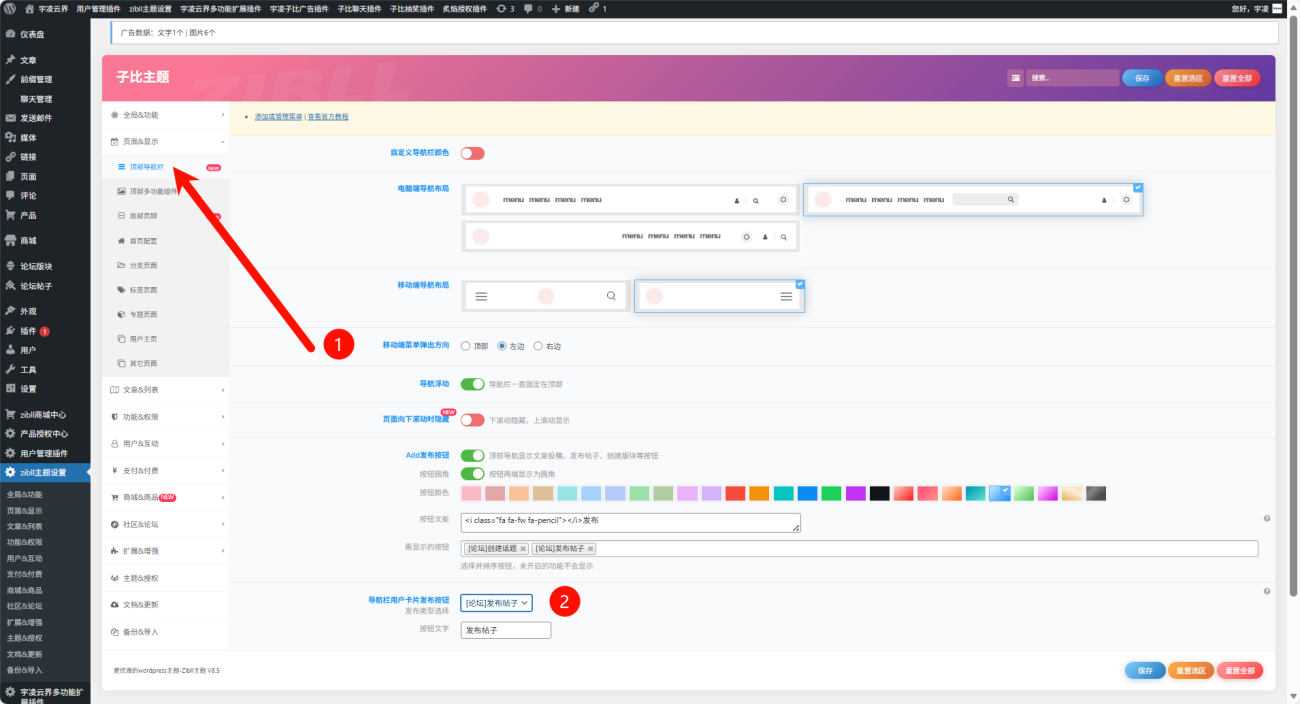Open 插件 in the WordPress sidebar

(x=28, y=331)
